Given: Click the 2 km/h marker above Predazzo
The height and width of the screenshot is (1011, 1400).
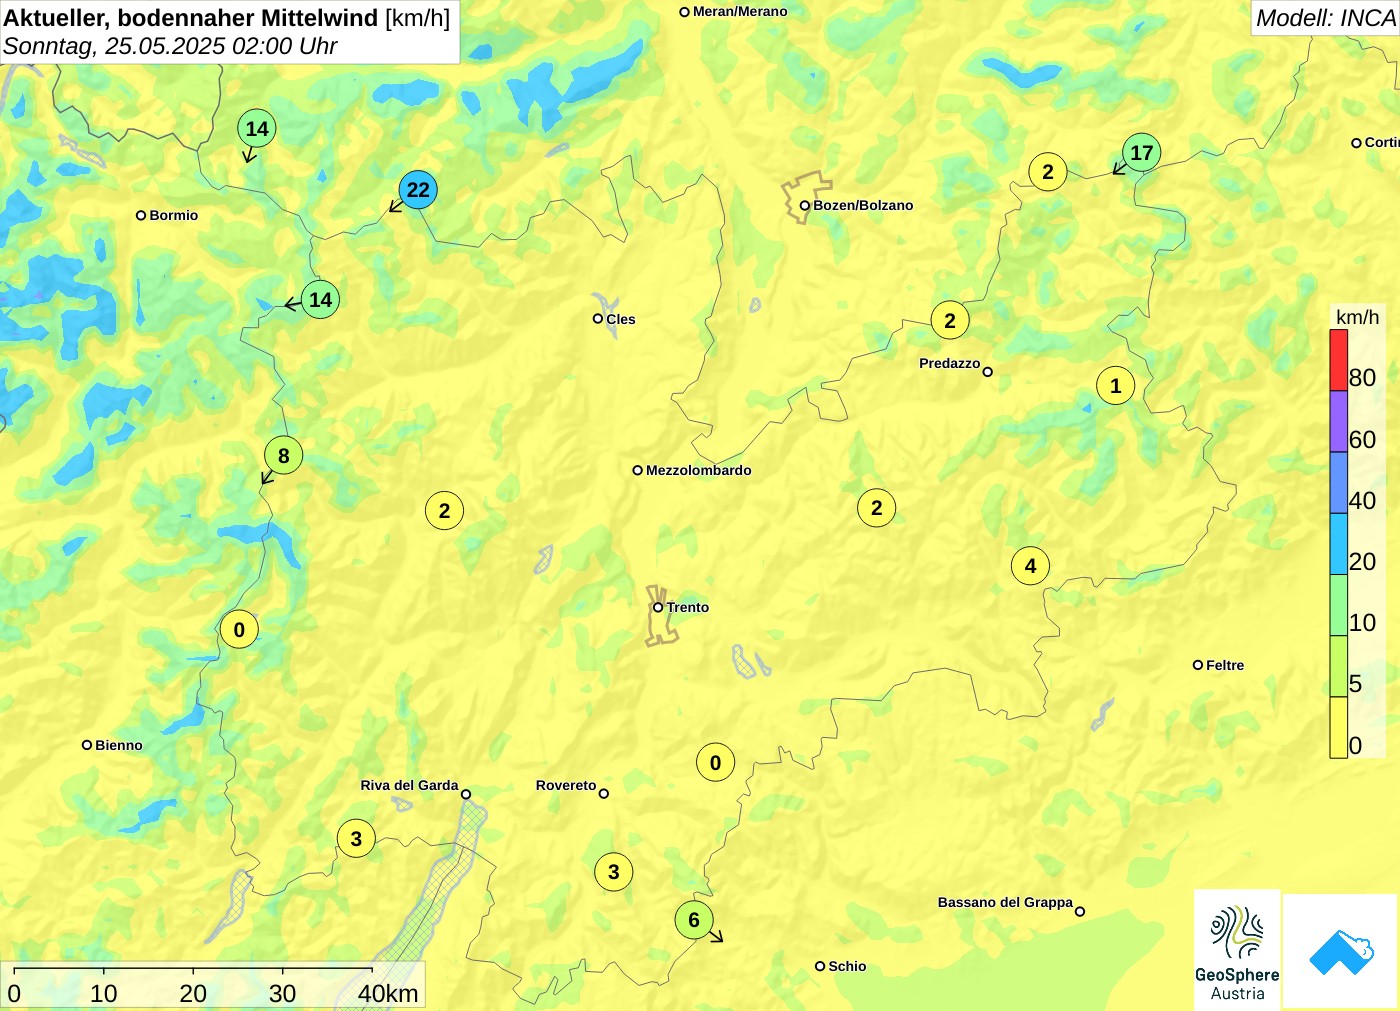Looking at the screenshot, I should point(950,321).
